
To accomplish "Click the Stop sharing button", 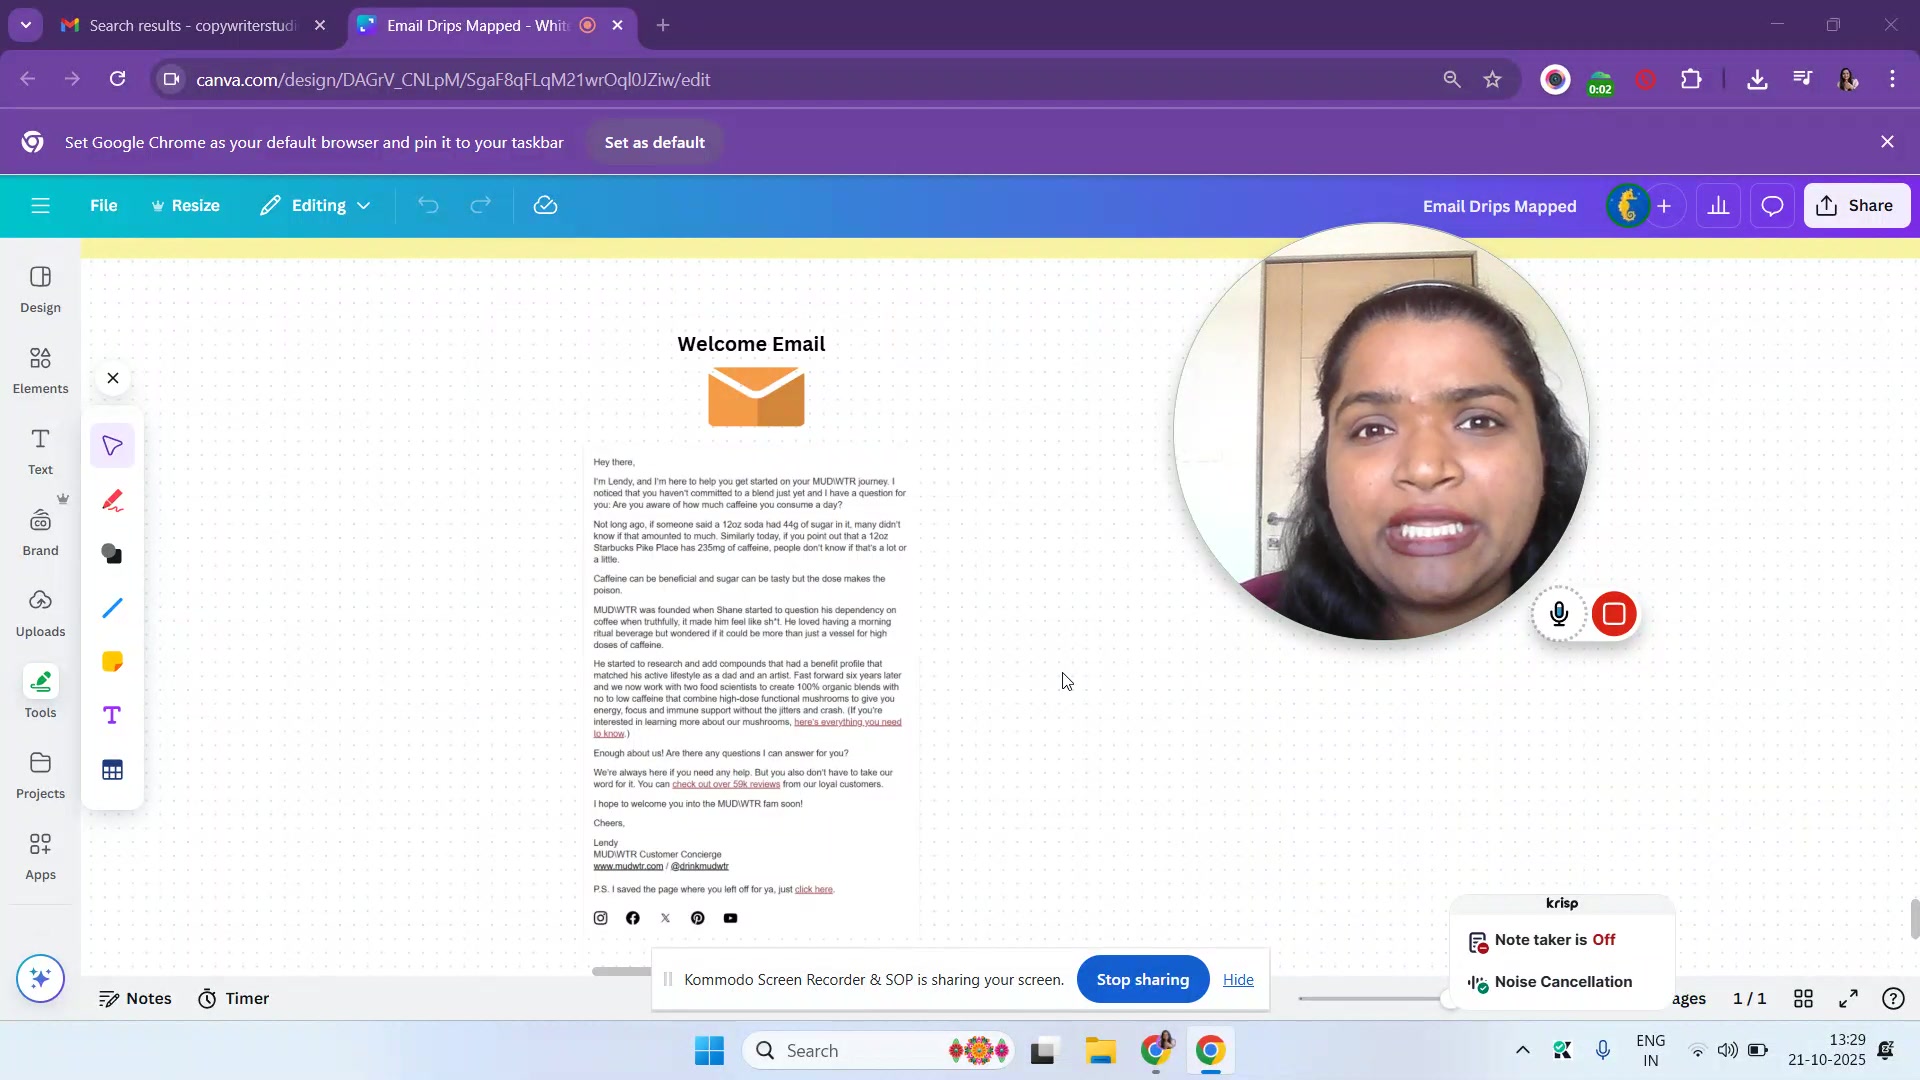I will pos(1142,980).
